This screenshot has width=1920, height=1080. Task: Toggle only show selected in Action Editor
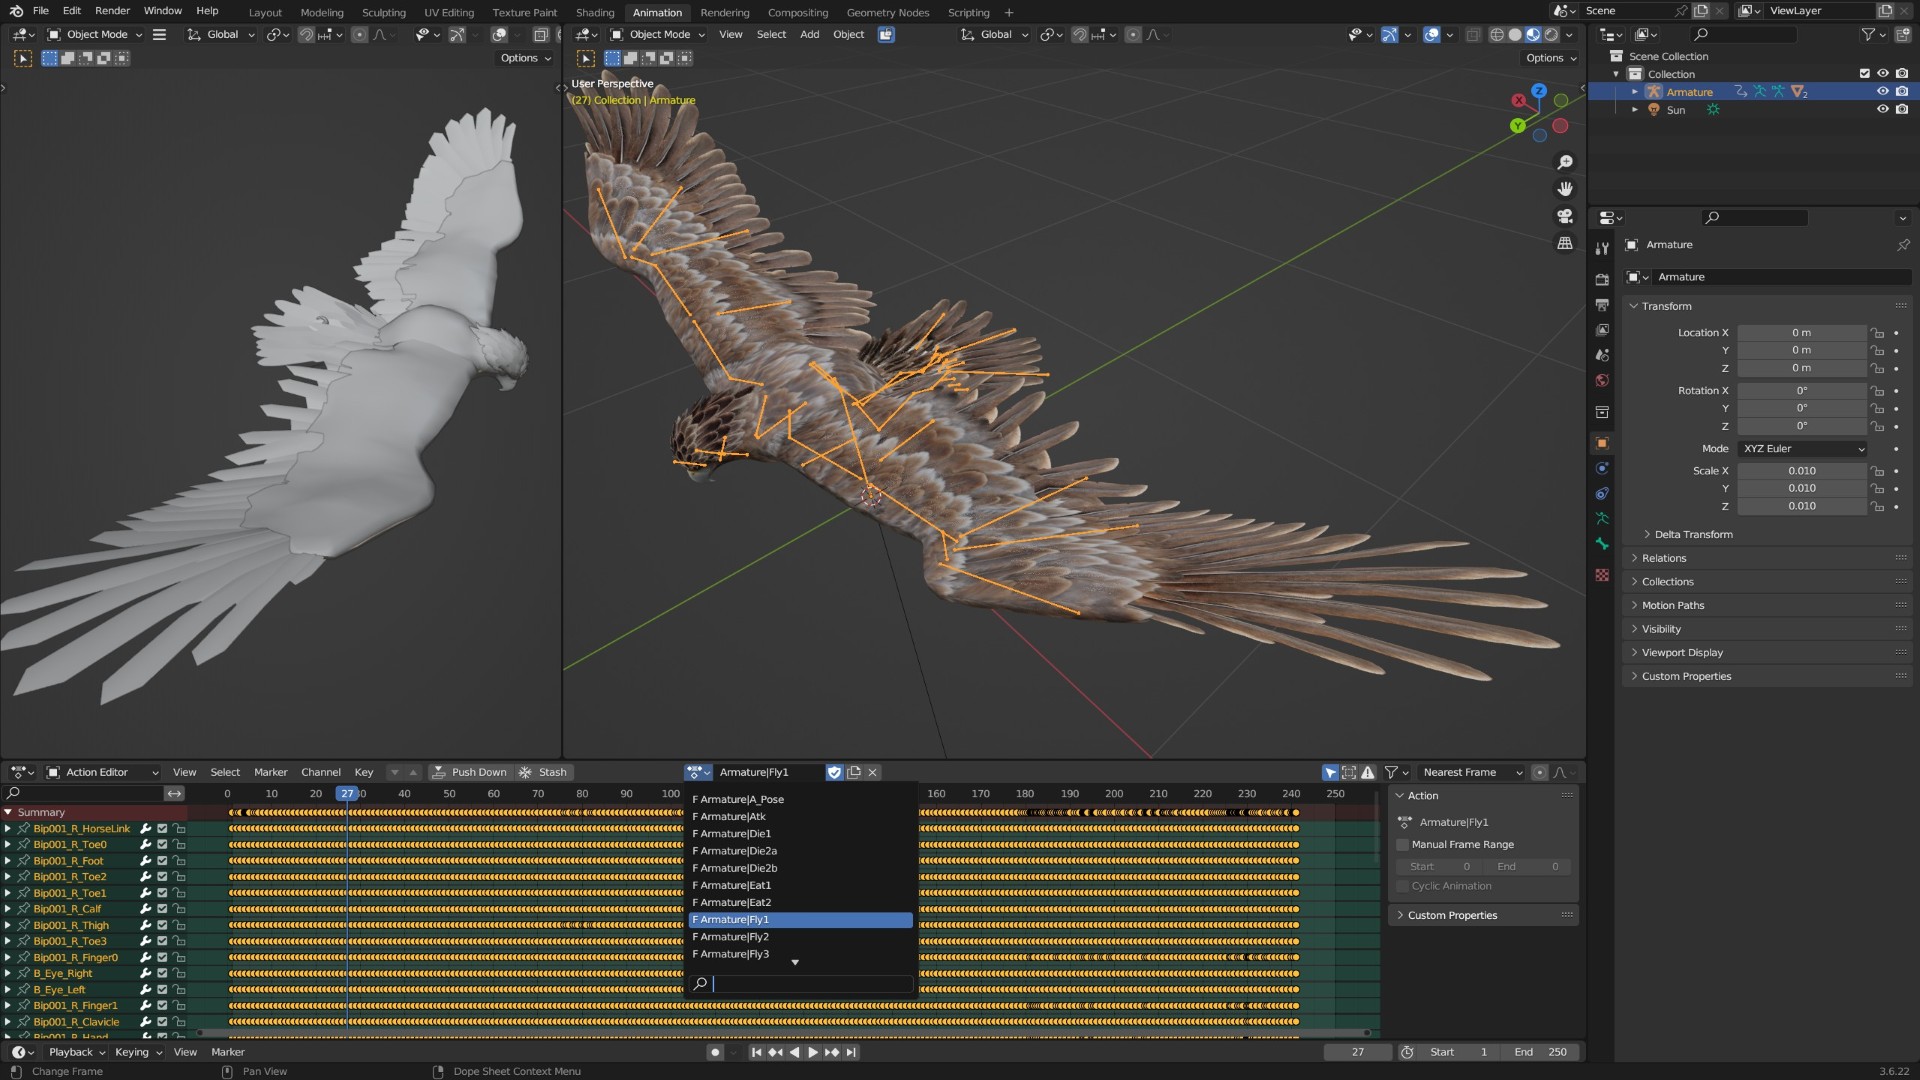[x=1330, y=772]
